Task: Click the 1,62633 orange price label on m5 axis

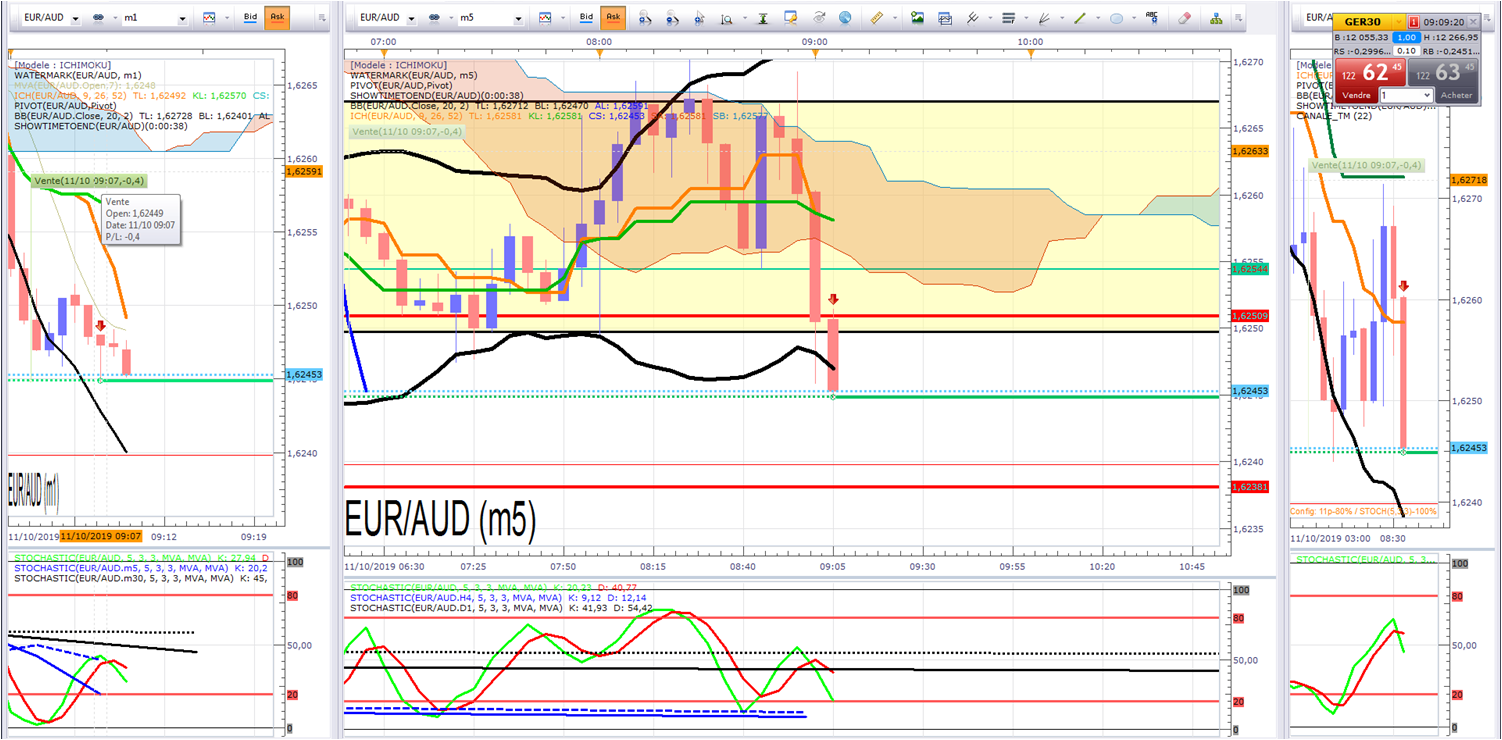Action: click(x=1251, y=152)
